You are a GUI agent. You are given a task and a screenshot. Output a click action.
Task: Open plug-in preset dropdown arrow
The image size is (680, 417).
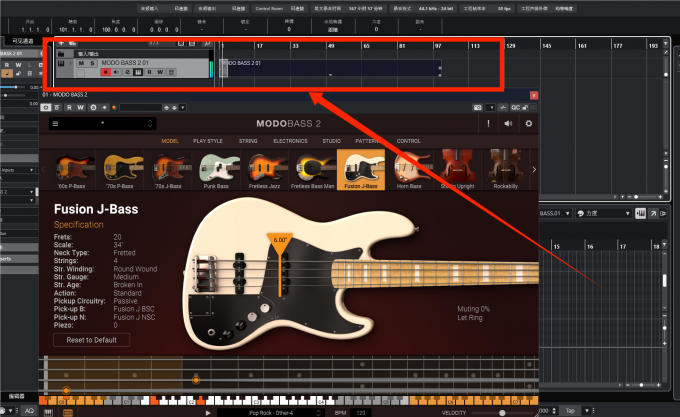pyautogui.click(x=183, y=108)
